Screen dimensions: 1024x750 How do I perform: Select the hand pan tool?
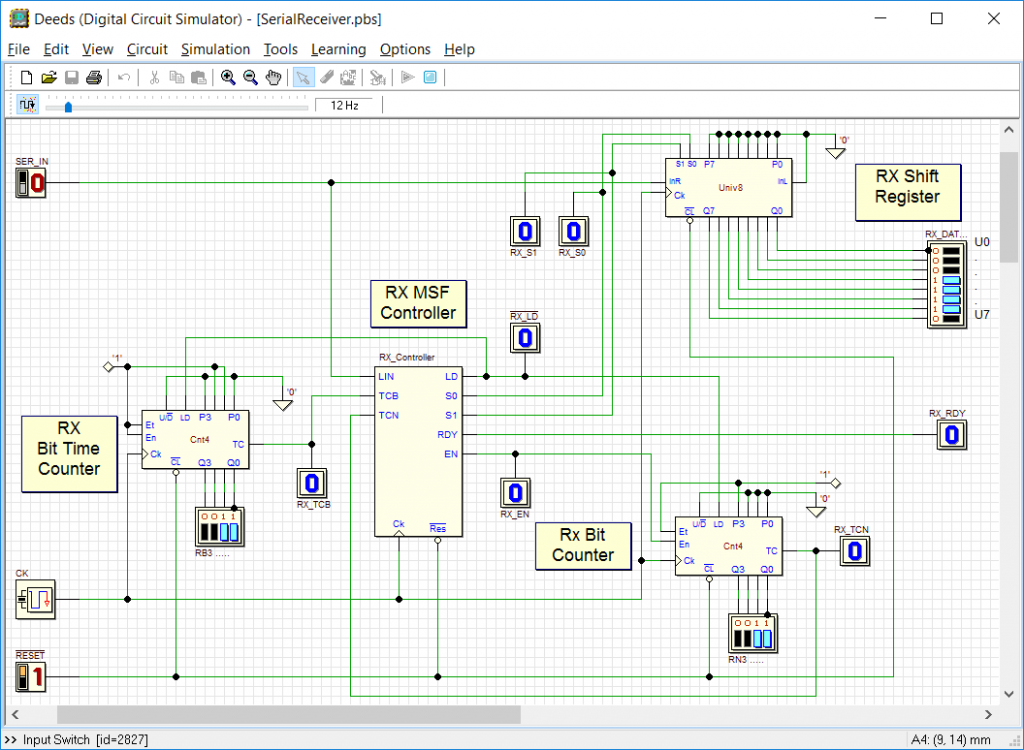click(x=273, y=77)
